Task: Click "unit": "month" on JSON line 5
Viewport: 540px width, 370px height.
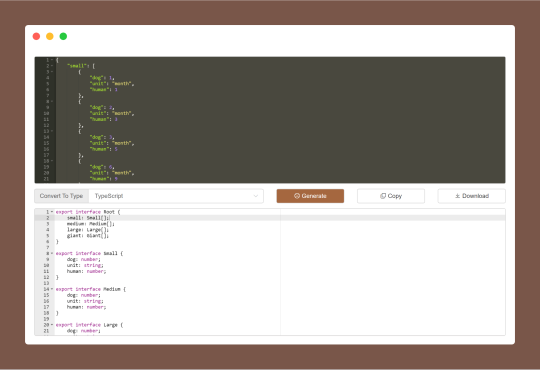Action: pos(112,84)
